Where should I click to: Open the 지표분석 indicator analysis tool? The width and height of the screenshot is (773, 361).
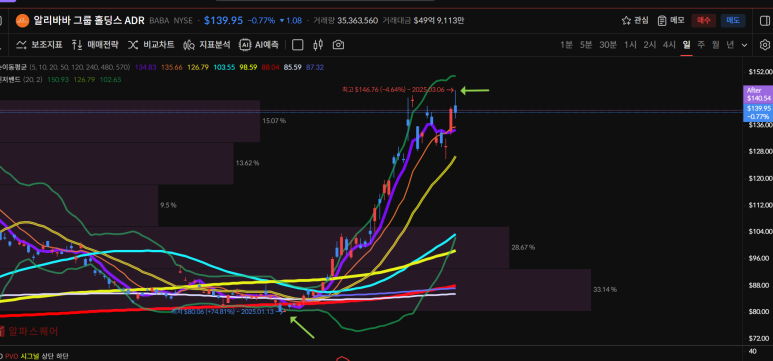207,45
